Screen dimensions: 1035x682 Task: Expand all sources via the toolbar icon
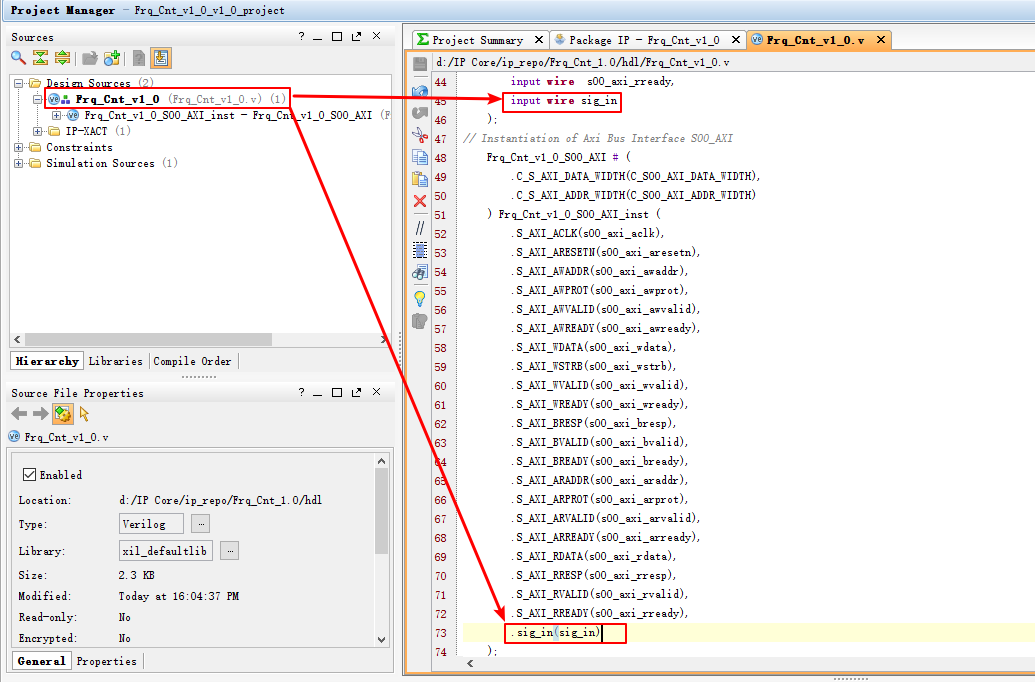point(63,58)
